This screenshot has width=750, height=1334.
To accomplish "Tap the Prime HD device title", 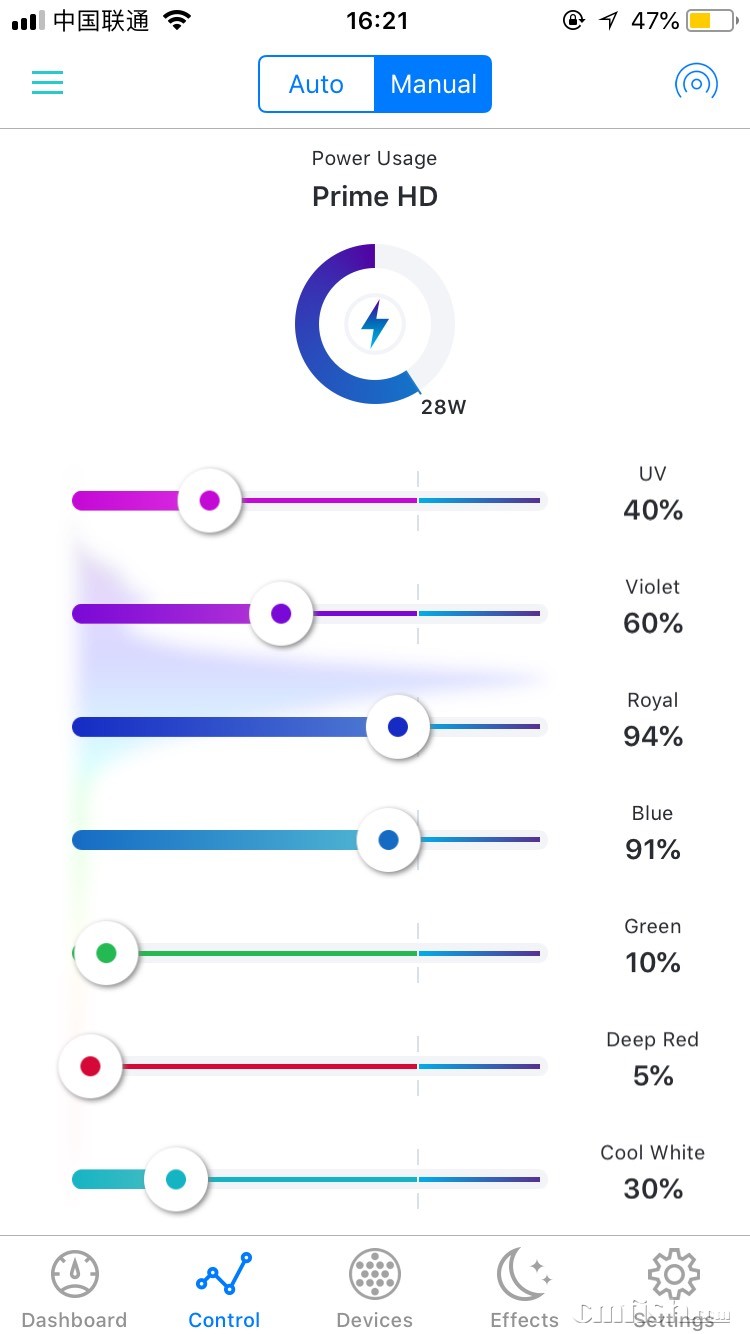I will [375, 196].
